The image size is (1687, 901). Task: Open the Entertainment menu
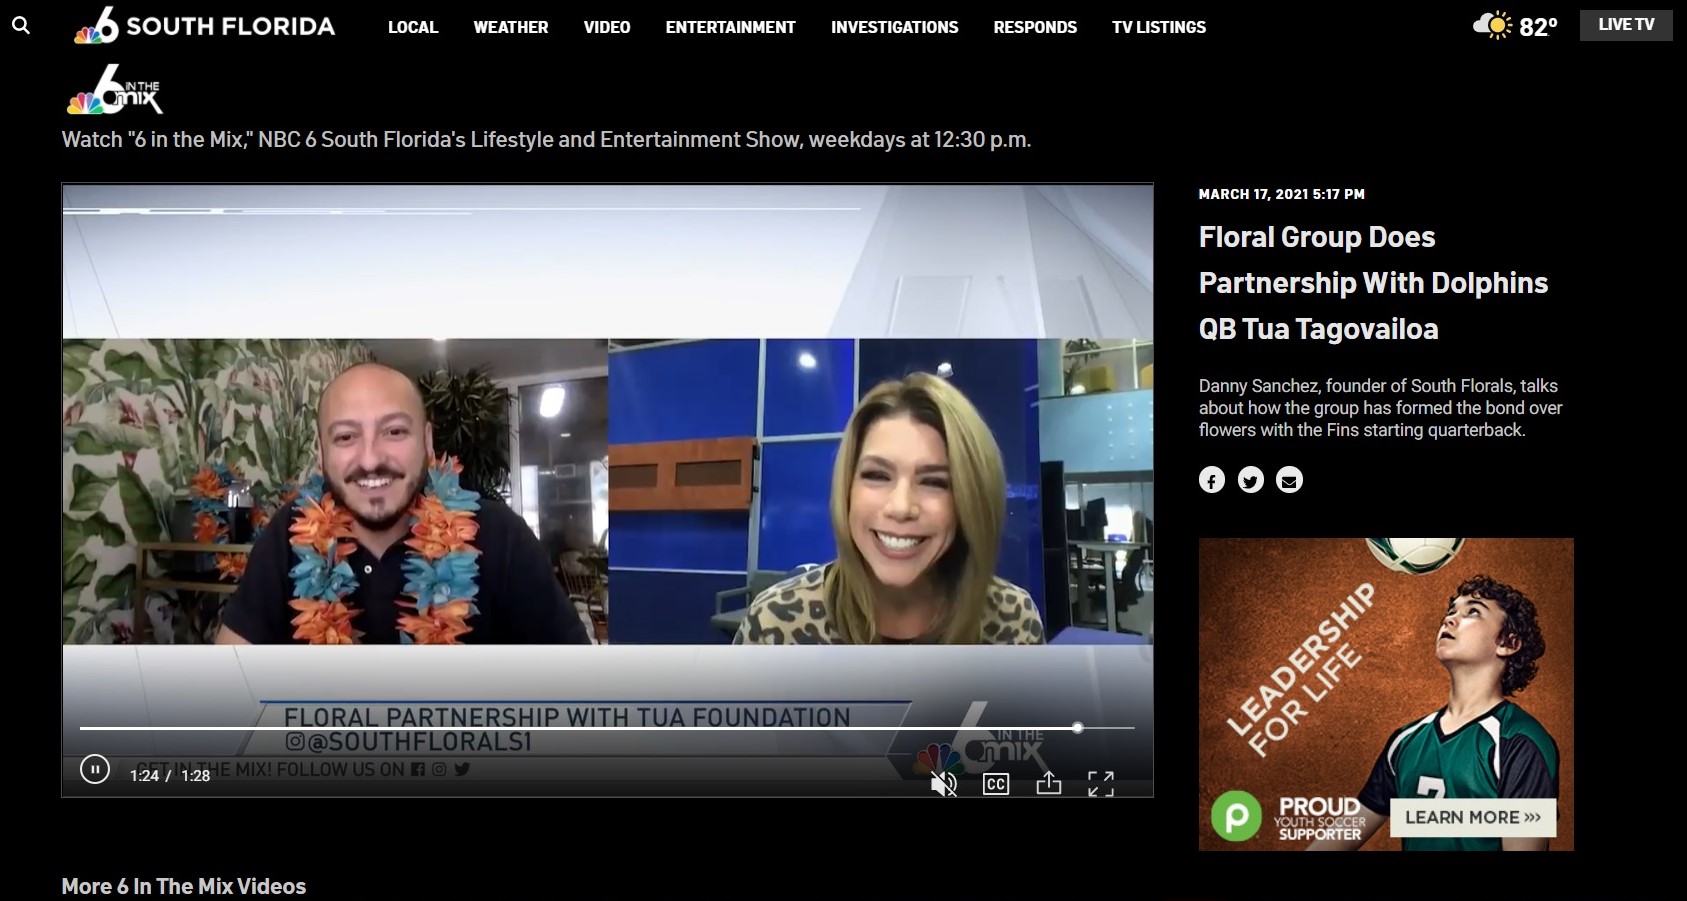[x=731, y=27]
